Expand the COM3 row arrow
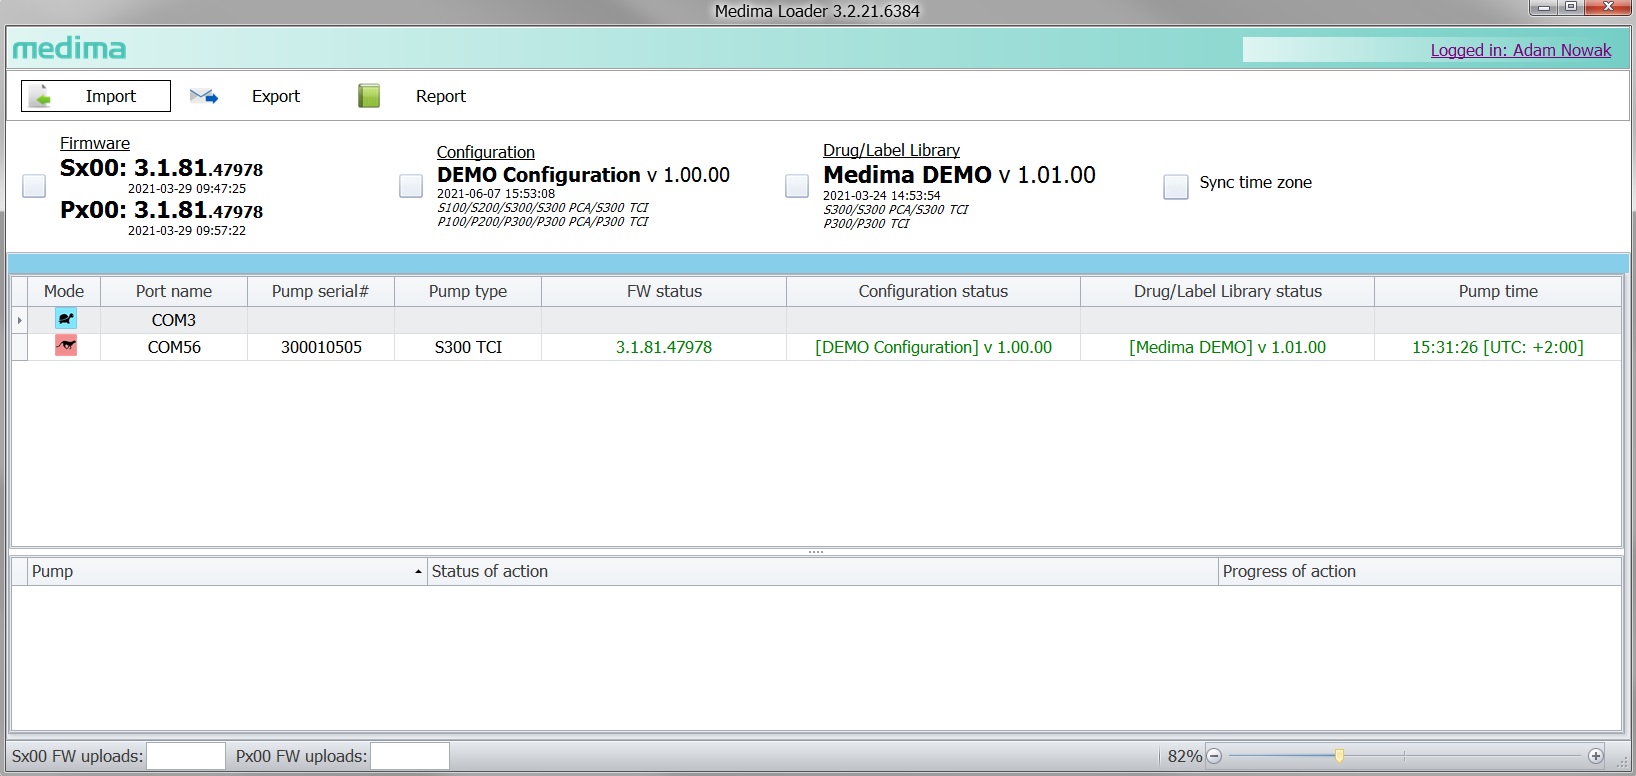The image size is (1636, 776). point(19,320)
